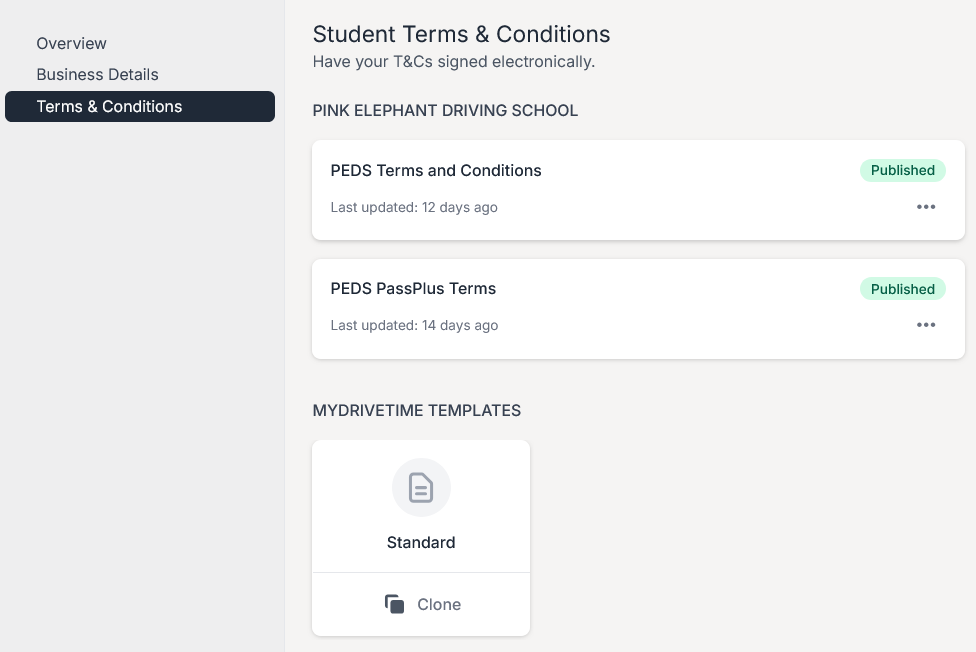This screenshot has height=652, width=976.
Task: Click the Standard template document icon
Action: coord(421,488)
